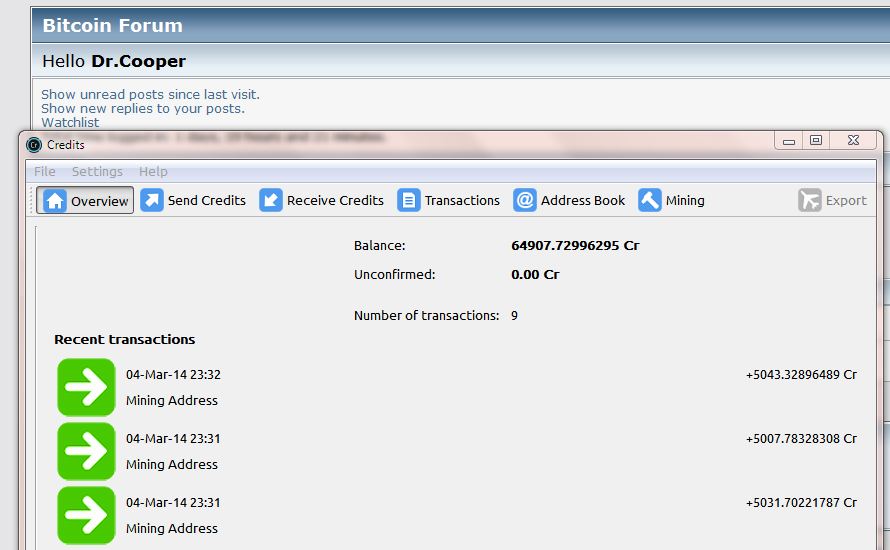Open the File menu
Viewport: 890px width, 550px height.
pos(44,171)
